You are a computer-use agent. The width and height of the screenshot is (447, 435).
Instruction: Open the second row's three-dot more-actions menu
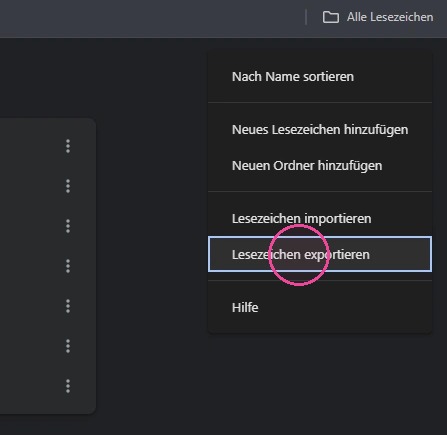click(68, 186)
